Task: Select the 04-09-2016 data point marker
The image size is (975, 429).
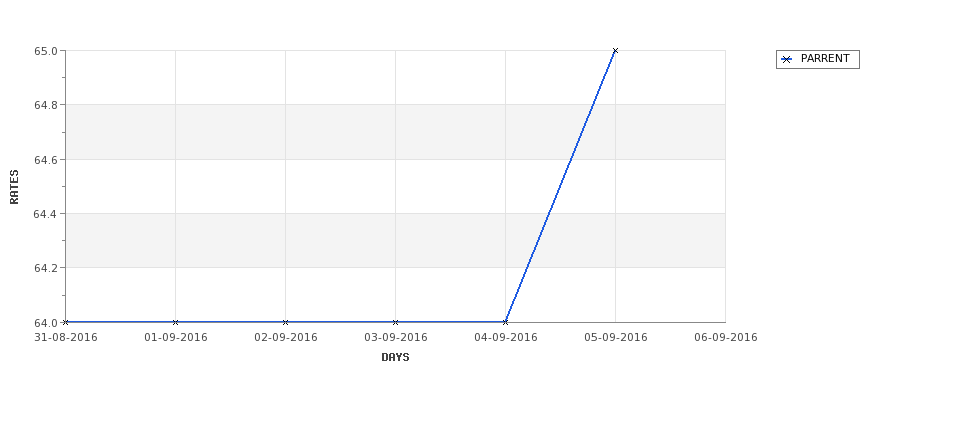Action: (x=505, y=322)
